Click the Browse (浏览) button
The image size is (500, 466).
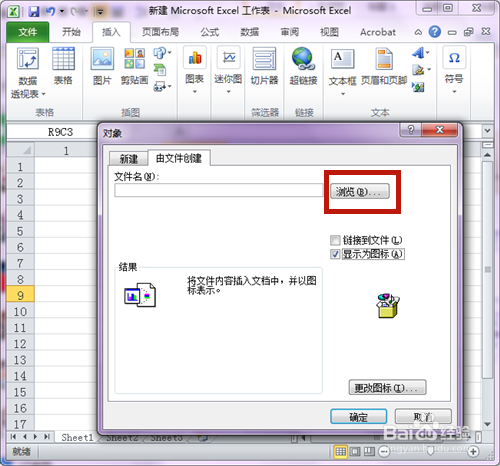click(360, 191)
